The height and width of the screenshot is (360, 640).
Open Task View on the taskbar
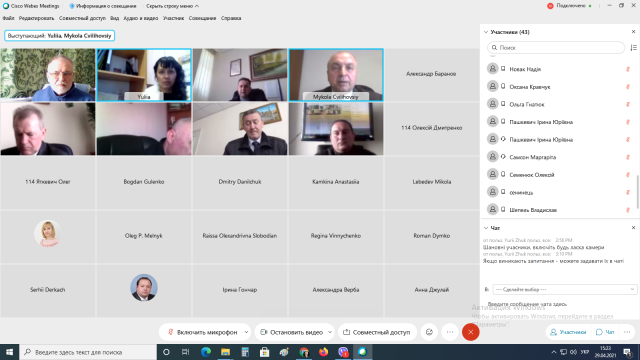click(x=185, y=352)
